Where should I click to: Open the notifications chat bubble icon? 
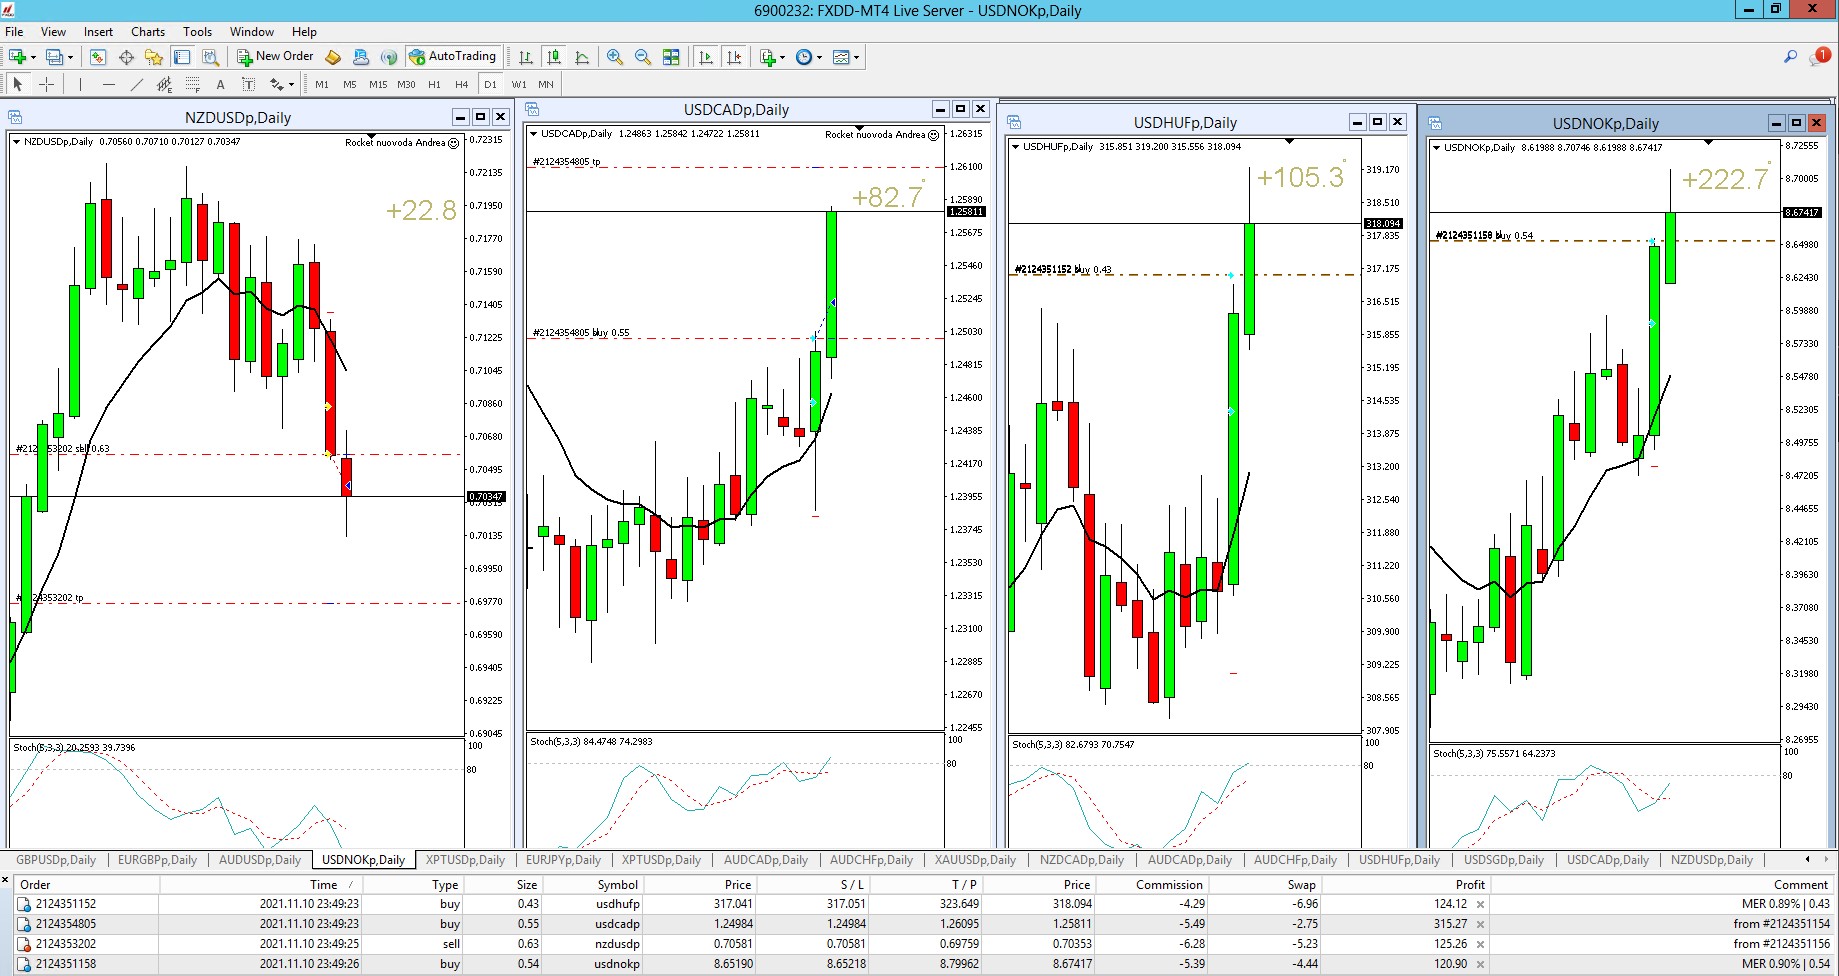pyautogui.click(x=1819, y=57)
